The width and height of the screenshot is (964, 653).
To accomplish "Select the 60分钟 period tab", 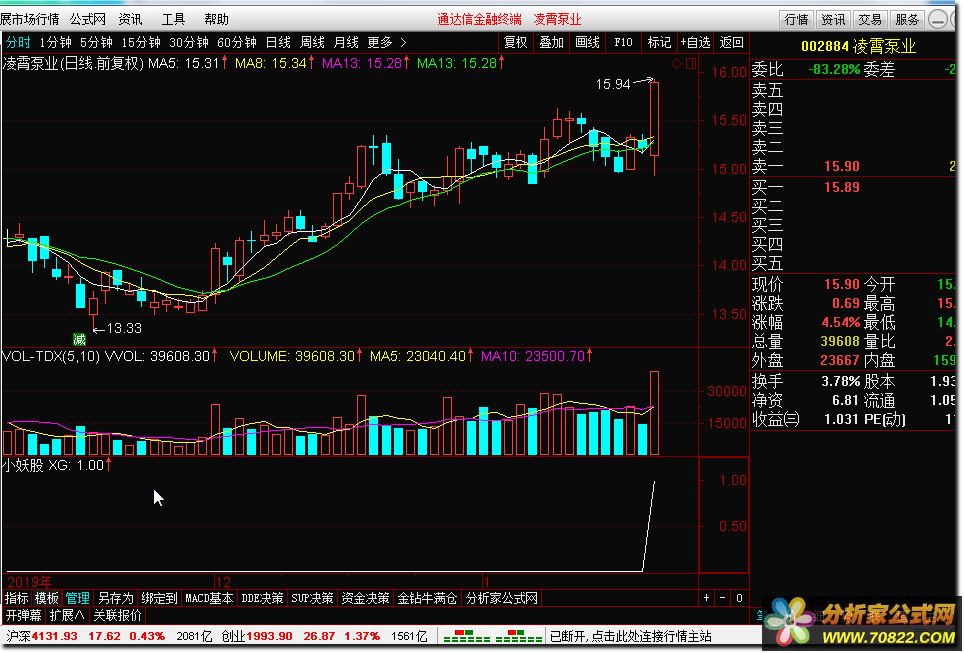I will (237, 42).
